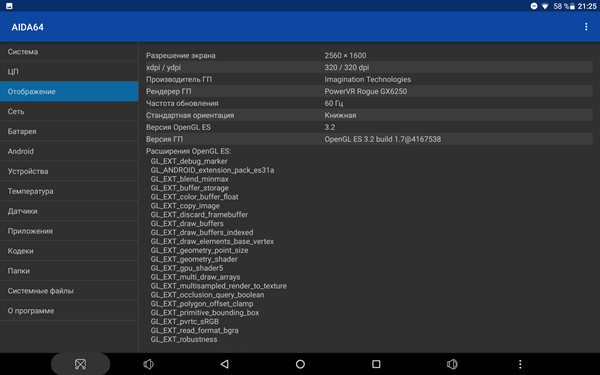Open the Батарея section
Image resolution: width=600 pixels, height=375 pixels.
69,131
